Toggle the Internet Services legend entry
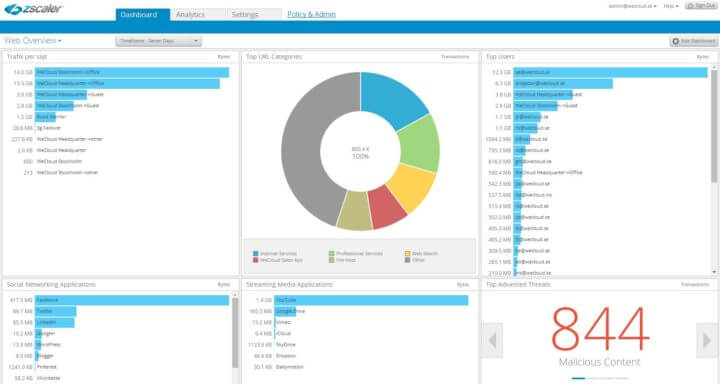 tap(275, 254)
